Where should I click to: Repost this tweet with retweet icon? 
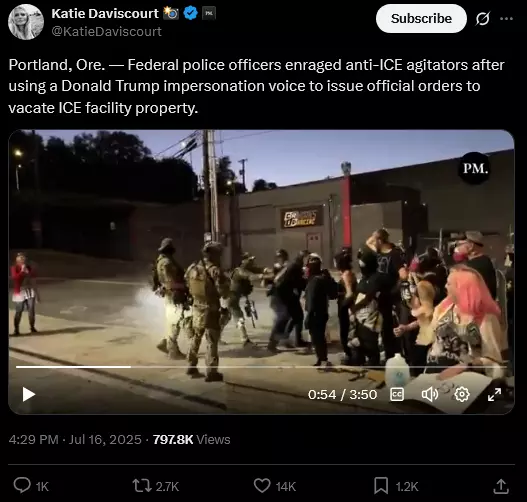[x=142, y=486]
